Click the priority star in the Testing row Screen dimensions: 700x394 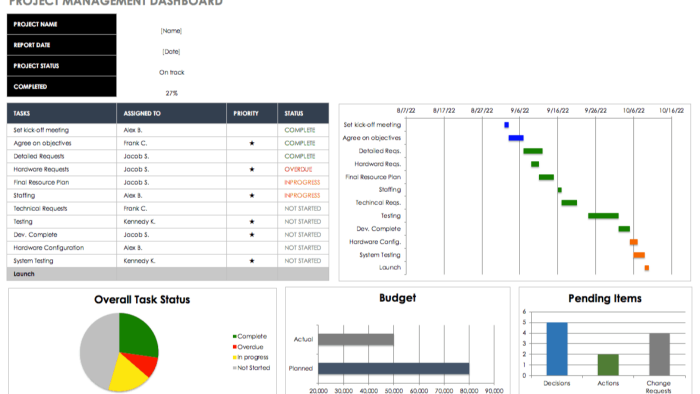[252, 222]
